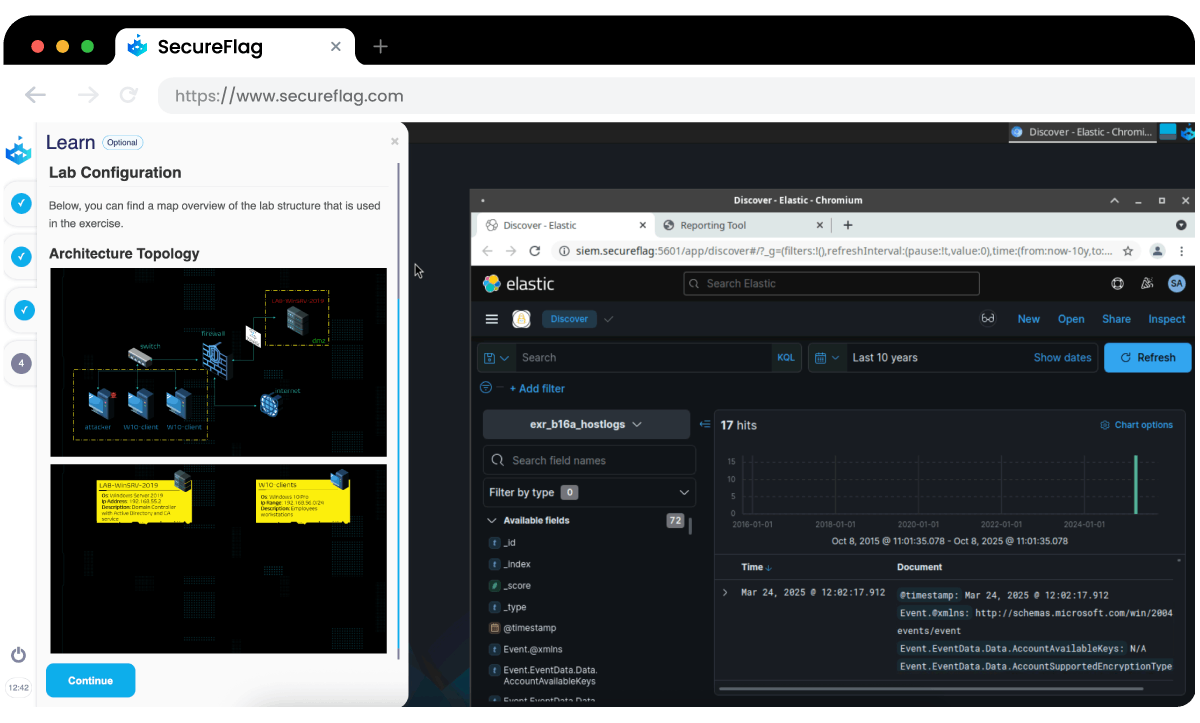Bookmark the page with star icon
The width and height of the screenshot is (1200, 723).
[x=1128, y=252]
